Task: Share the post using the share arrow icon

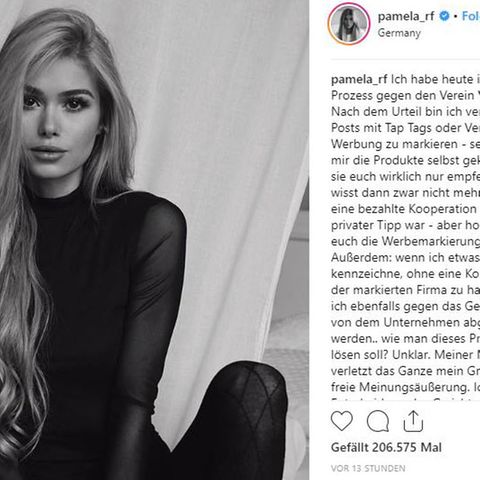Action: coord(413,421)
